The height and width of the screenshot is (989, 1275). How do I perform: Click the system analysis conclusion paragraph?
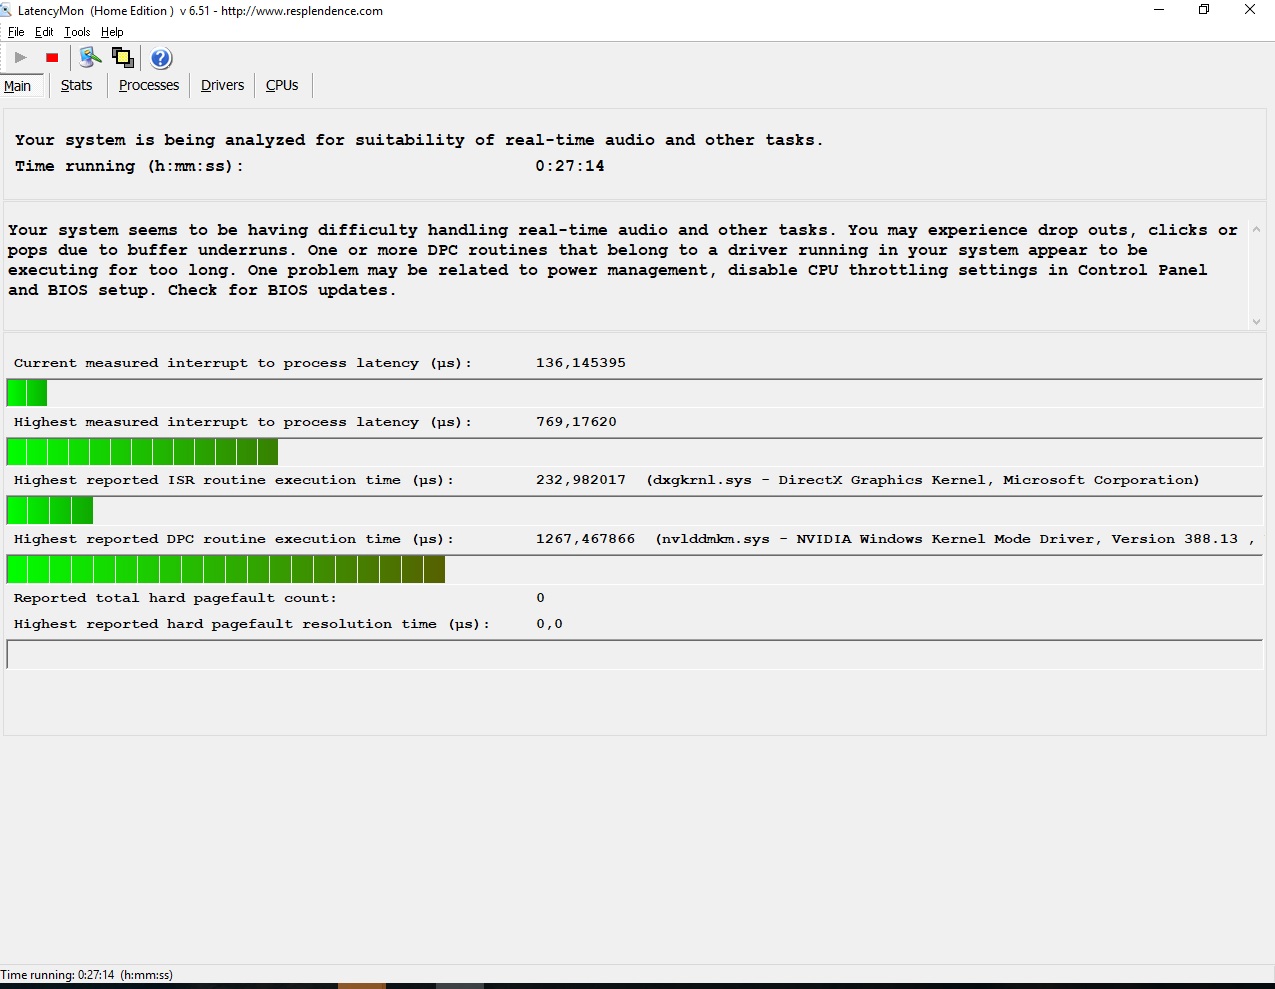coord(623,260)
